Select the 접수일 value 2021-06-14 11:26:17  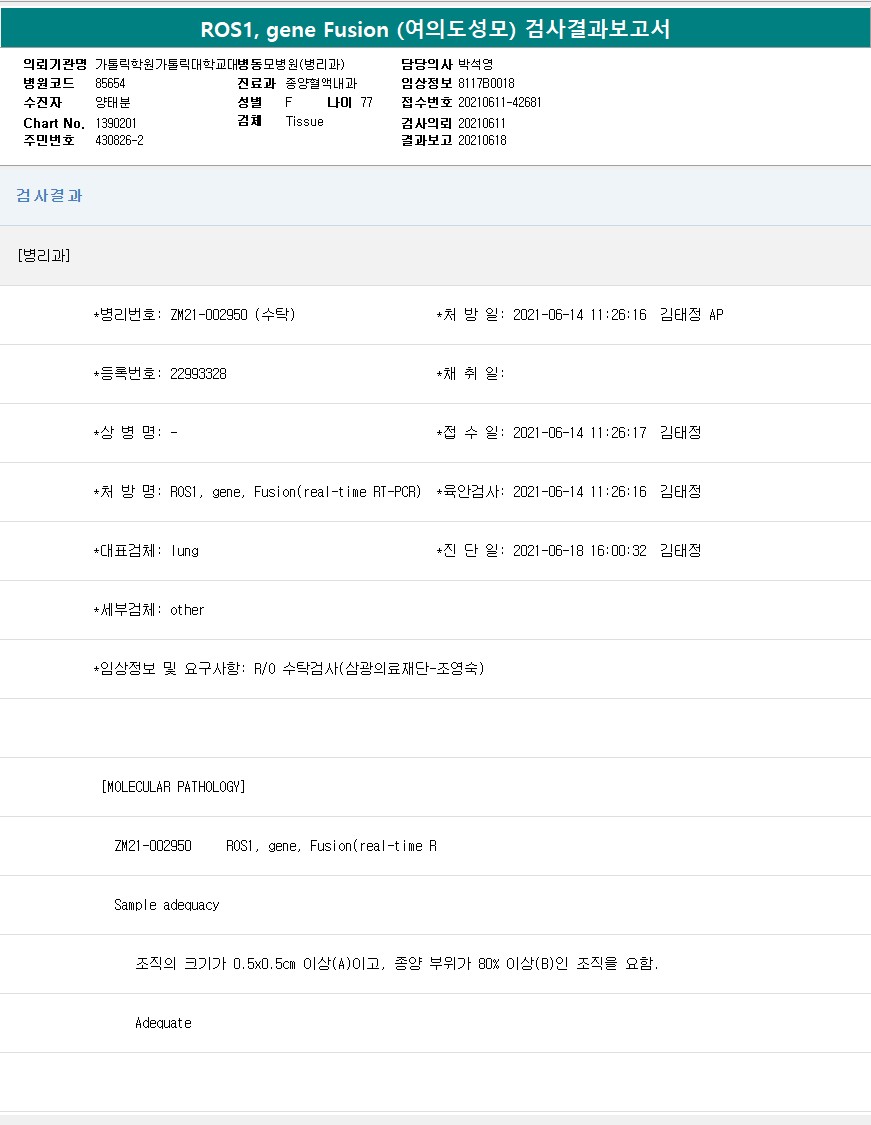click(x=580, y=433)
